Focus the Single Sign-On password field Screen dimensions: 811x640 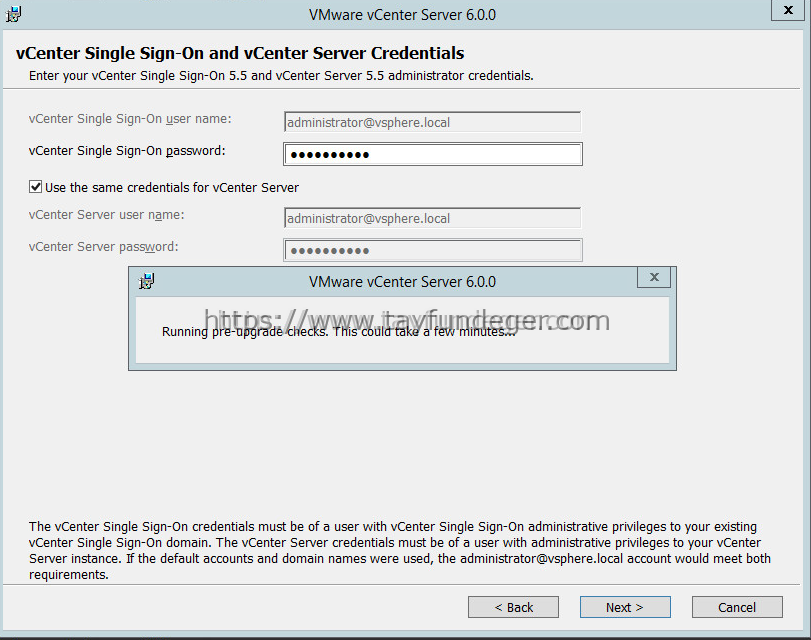433,154
